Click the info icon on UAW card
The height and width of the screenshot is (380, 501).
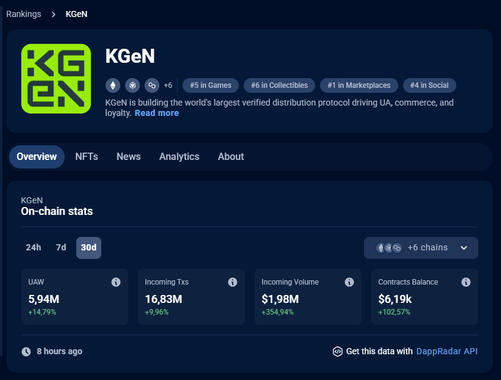(116, 282)
